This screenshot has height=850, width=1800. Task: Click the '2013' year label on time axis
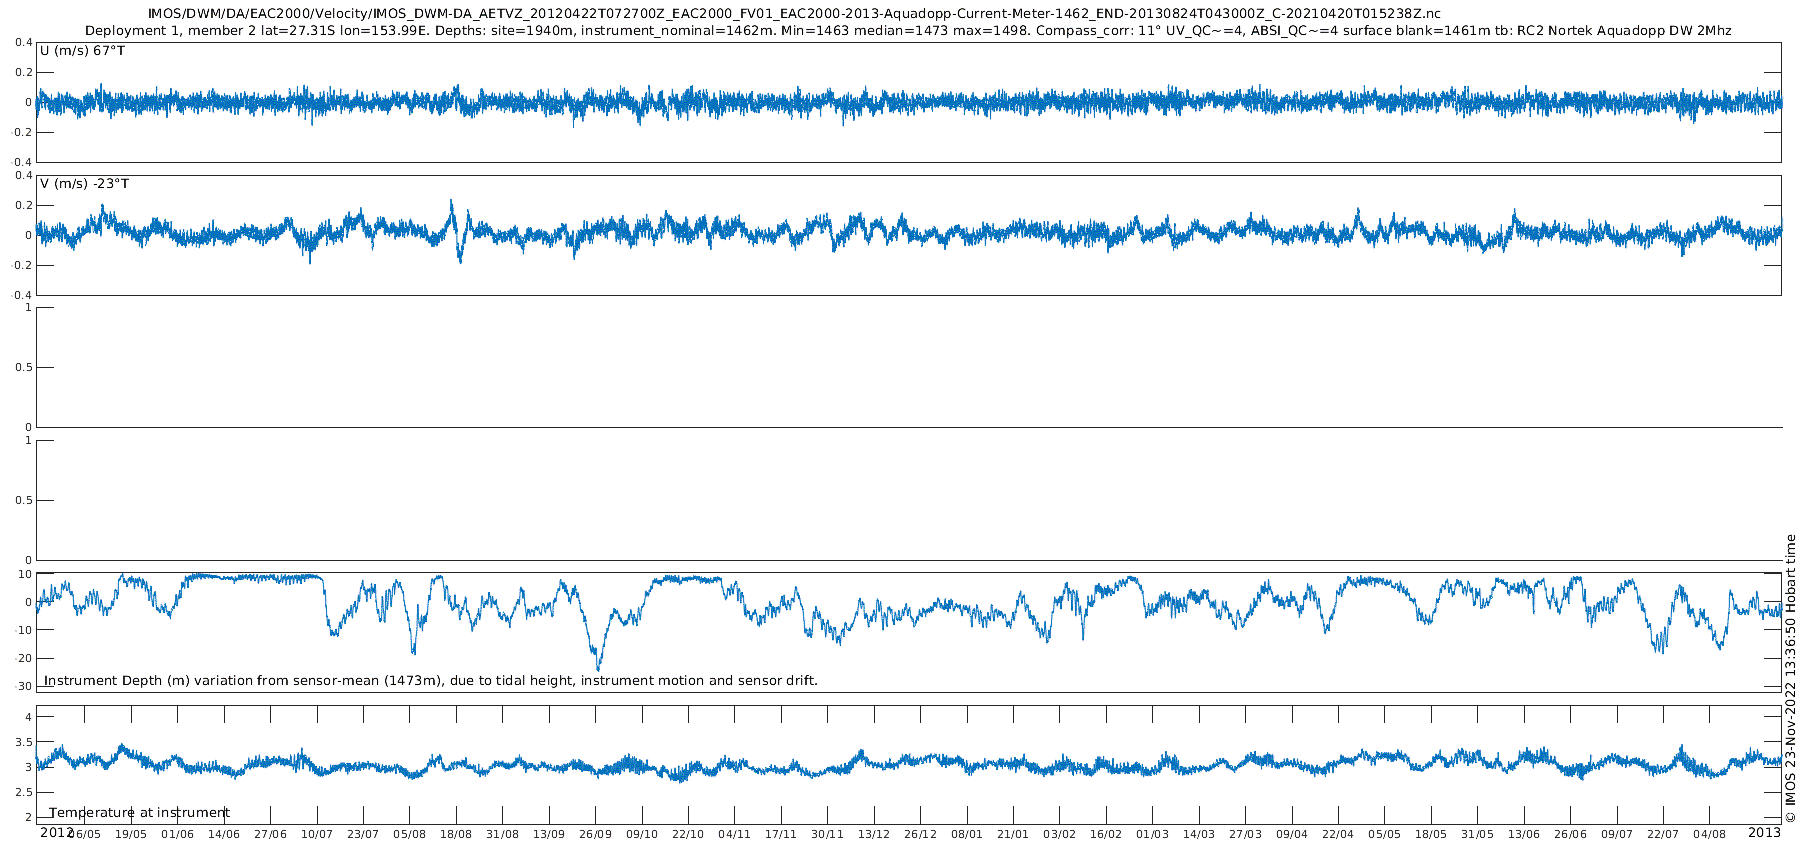pos(1764,833)
